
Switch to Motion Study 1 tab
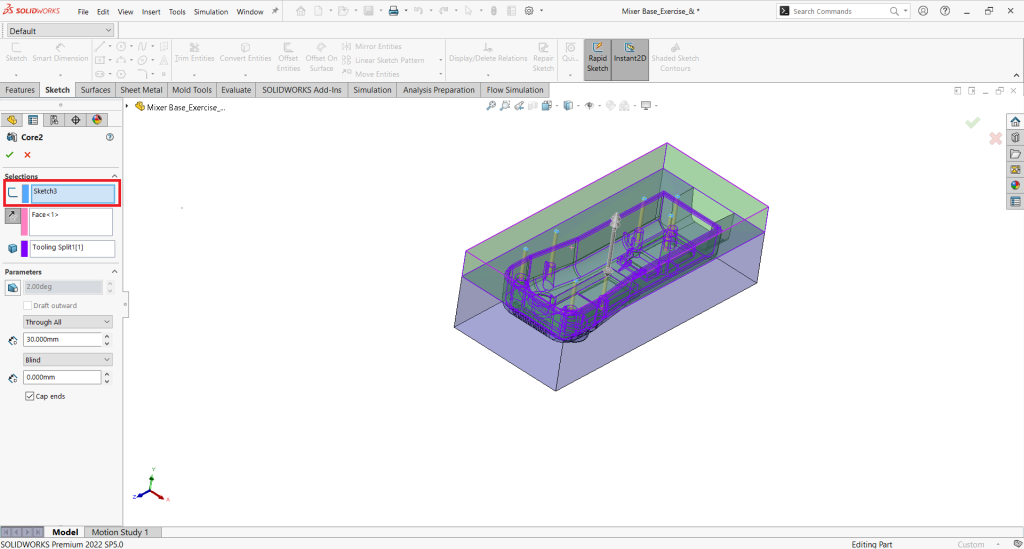point(120,532)
